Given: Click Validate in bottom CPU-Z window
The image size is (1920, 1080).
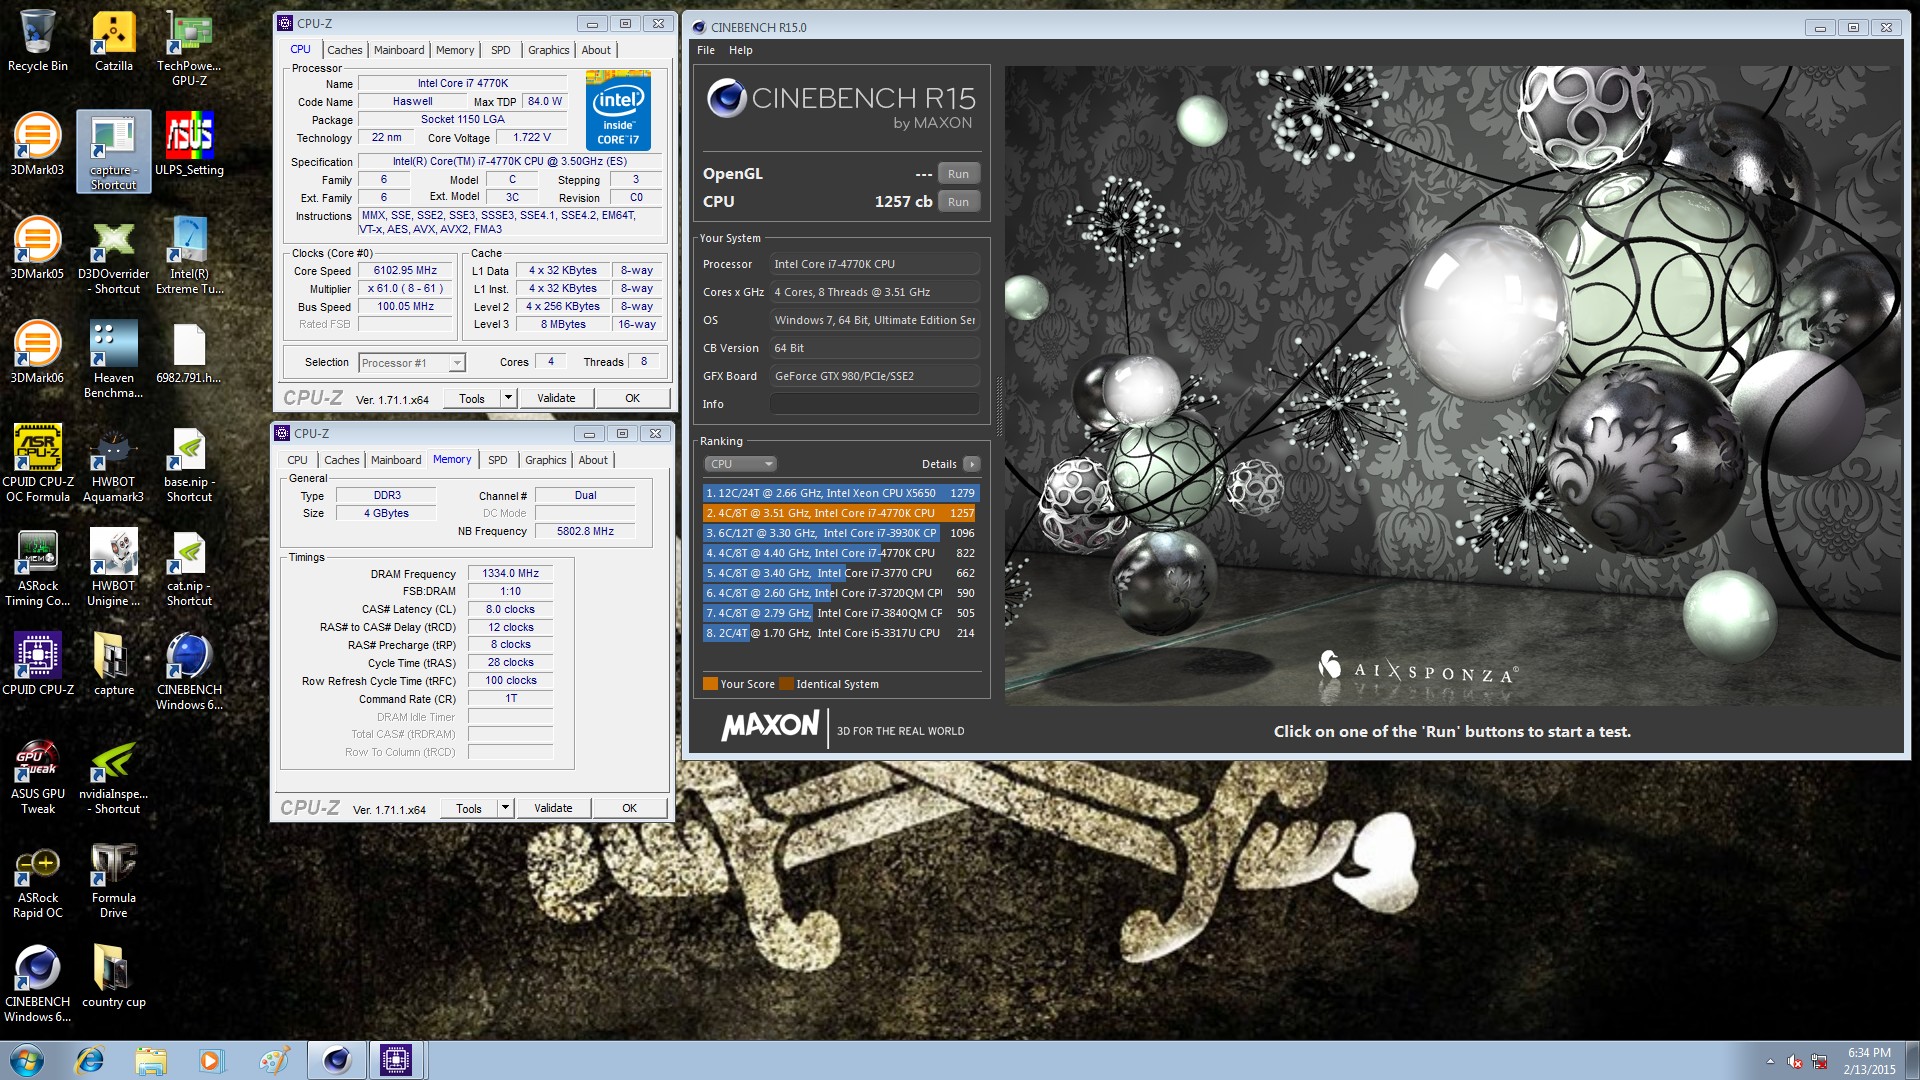Looking at the screenshot, I should coord(553,808).
